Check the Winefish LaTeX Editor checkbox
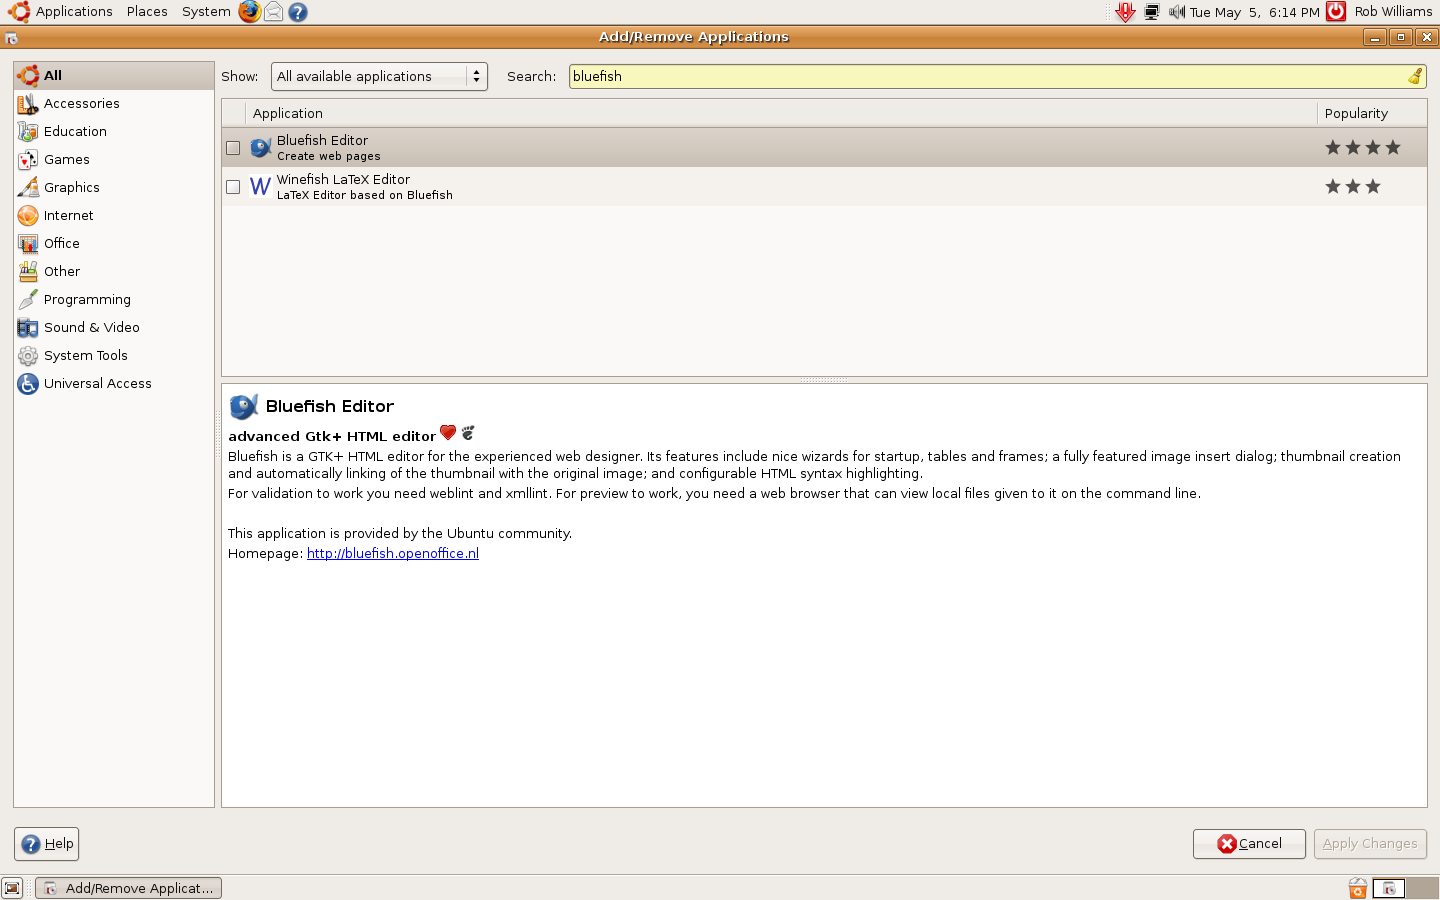The width and height of the screenshot is (1440, 900). pyautogui.click(x=233, y=187)
